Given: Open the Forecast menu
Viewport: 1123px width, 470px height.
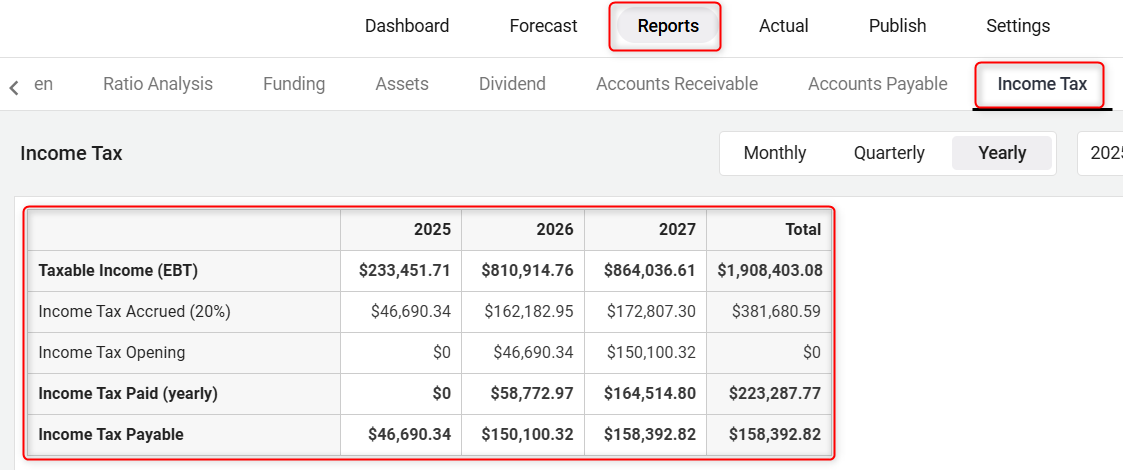Looking at the screenshot, I should point(544,27).
